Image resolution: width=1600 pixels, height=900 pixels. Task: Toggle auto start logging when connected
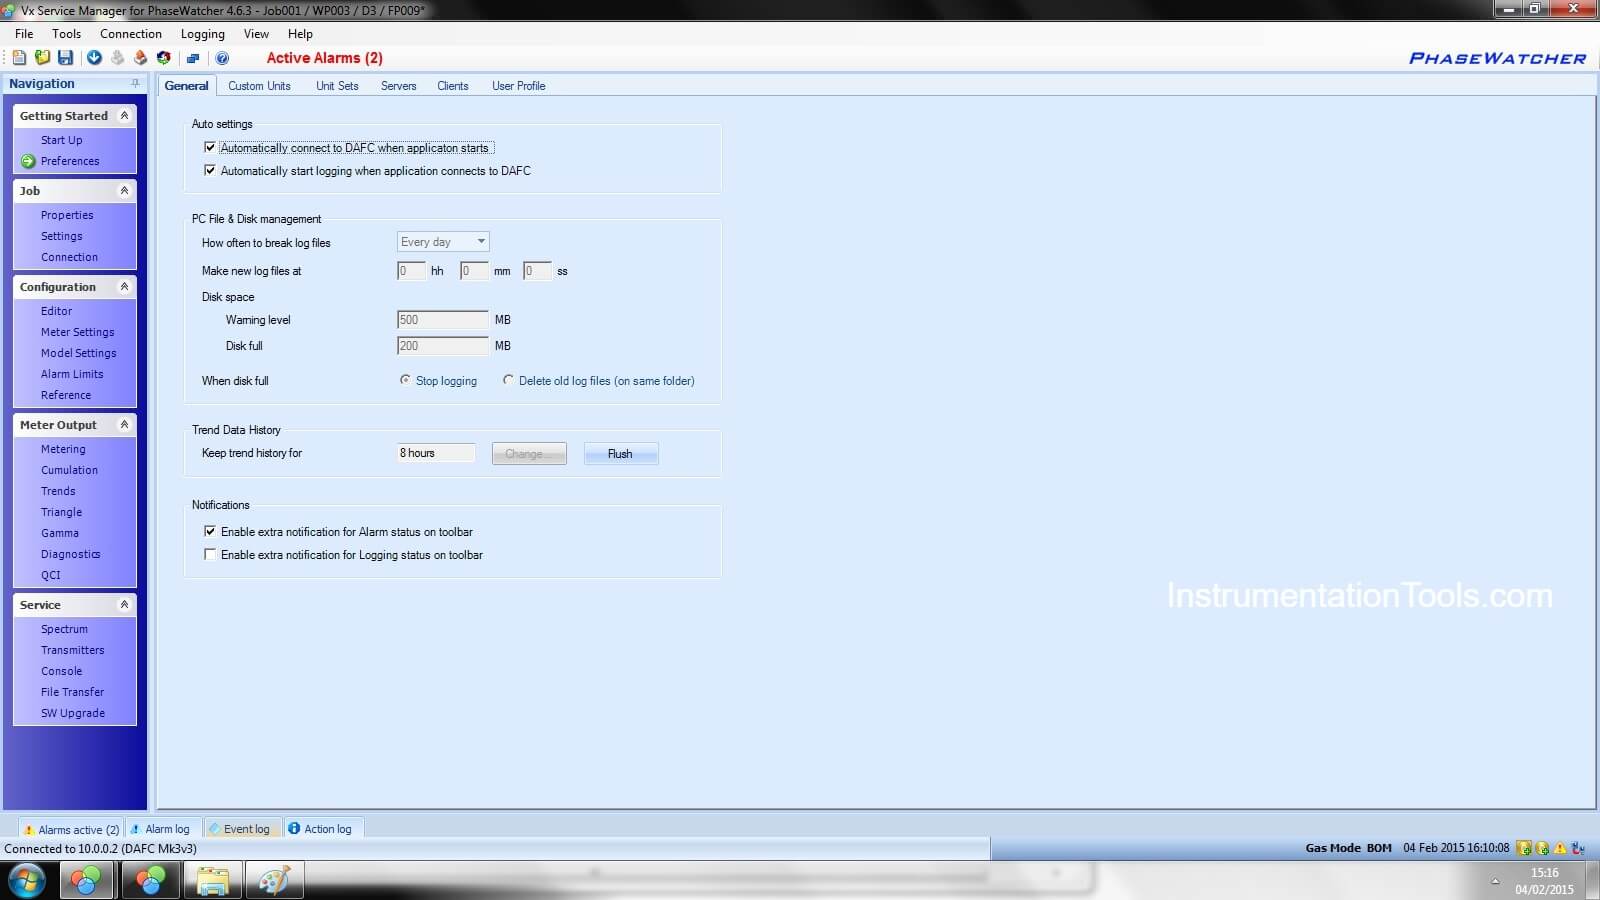[210, 170]
